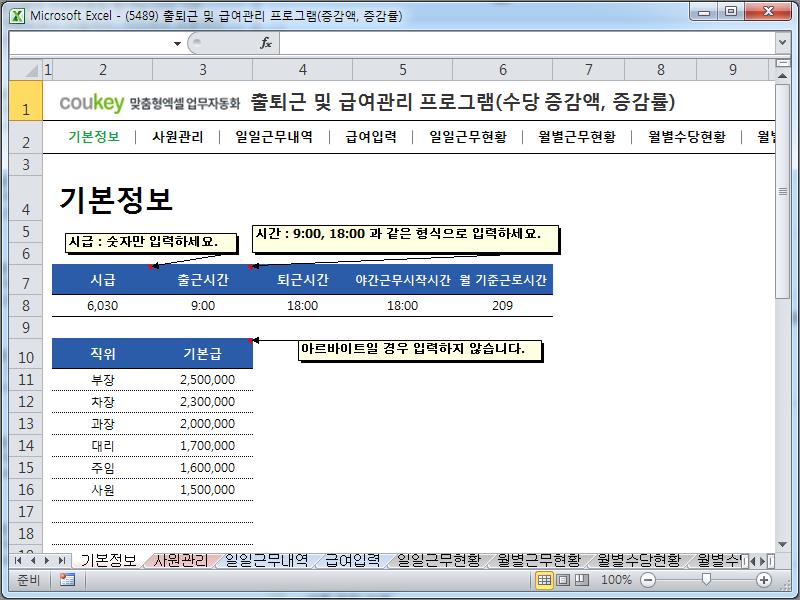Click the 월별근무현황 navigation link
The image size is (800, 600).
(x=577, y=137)
